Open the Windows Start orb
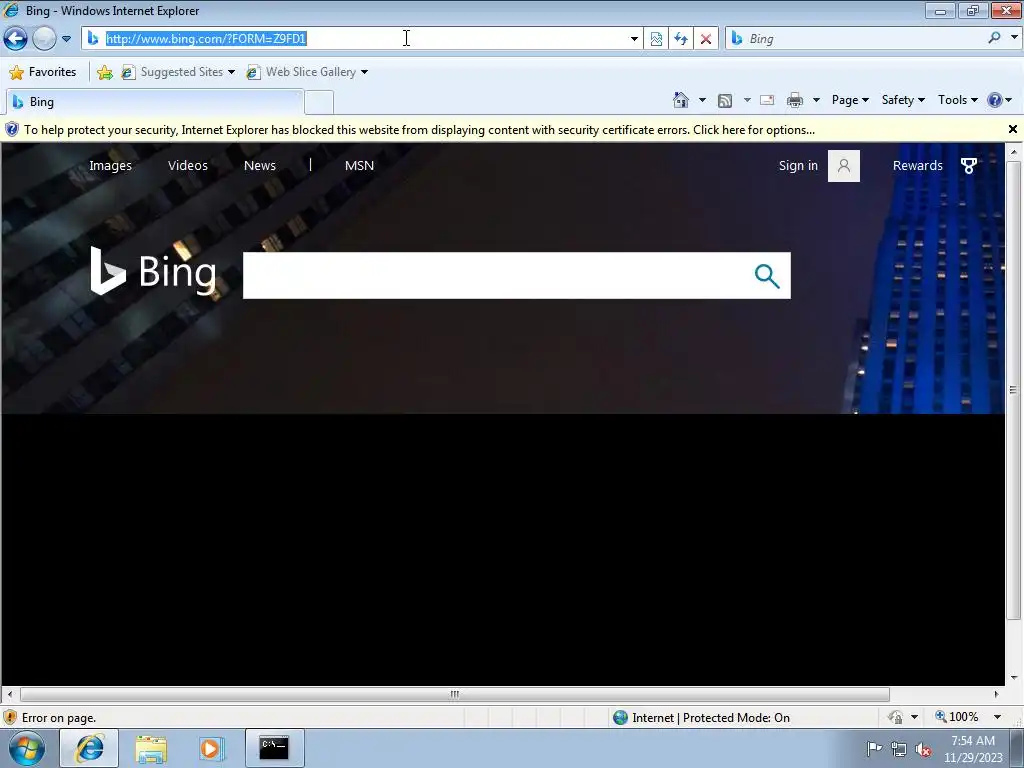Viewport: 1024px width, 768px height. pos(26,748)
